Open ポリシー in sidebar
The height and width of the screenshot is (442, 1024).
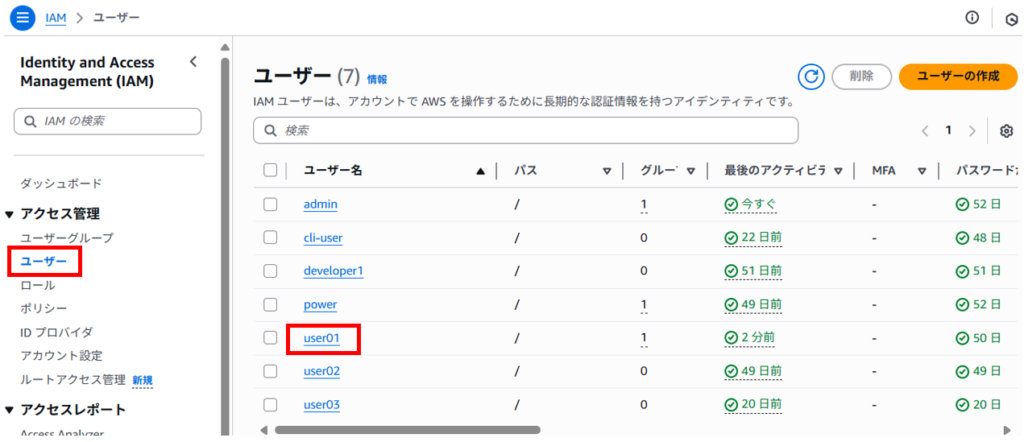(44, 308)
